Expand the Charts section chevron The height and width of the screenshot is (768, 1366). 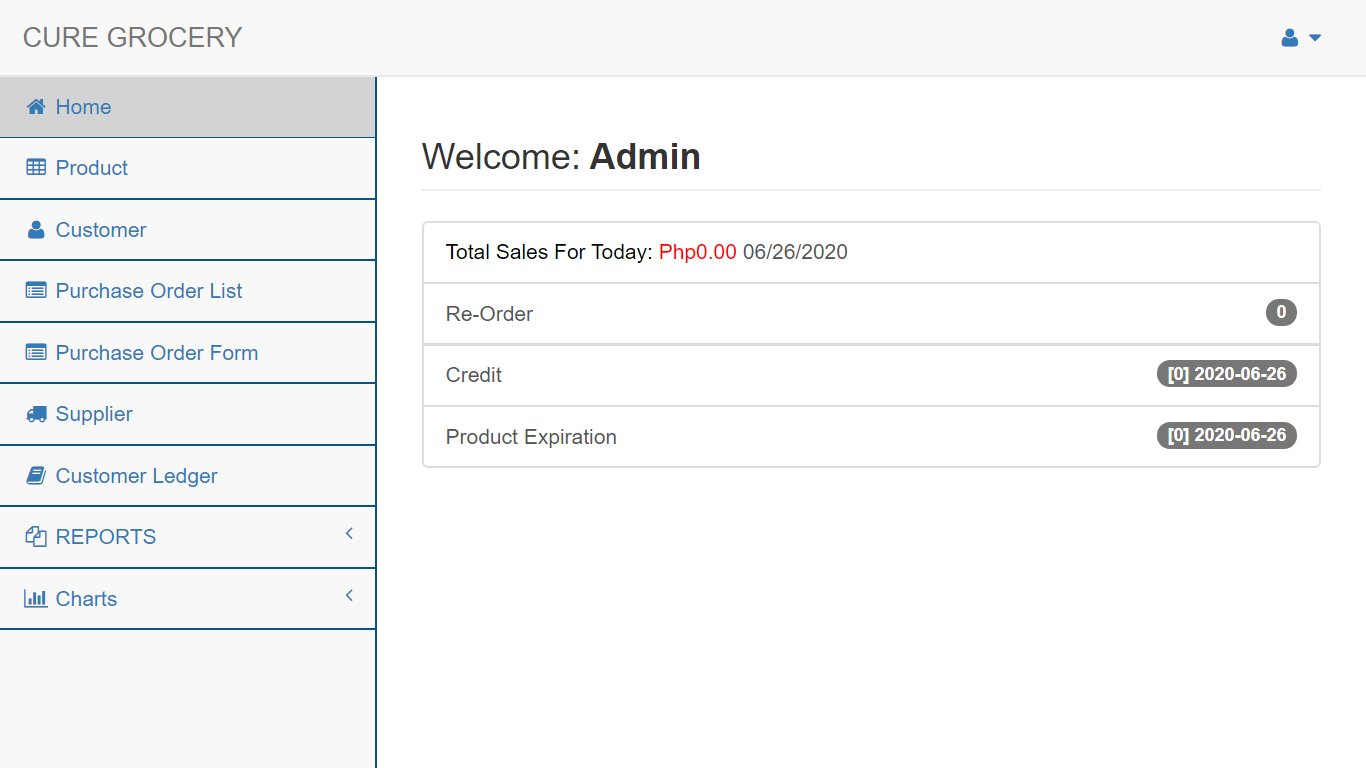pyautogui.click(x=349, y=595)
